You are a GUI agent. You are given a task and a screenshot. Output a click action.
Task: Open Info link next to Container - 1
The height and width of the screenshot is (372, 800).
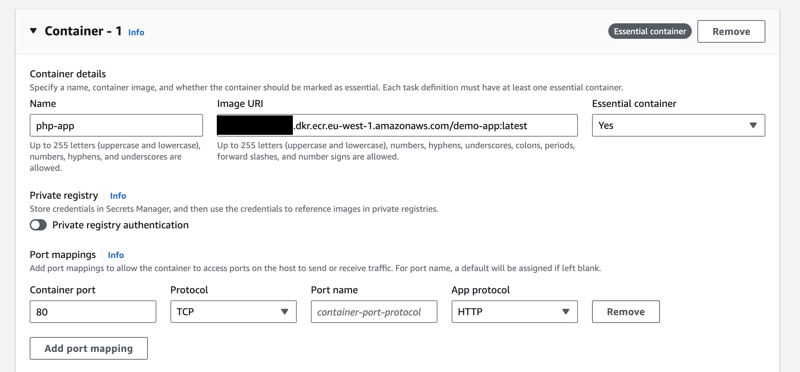coord(136,32)
